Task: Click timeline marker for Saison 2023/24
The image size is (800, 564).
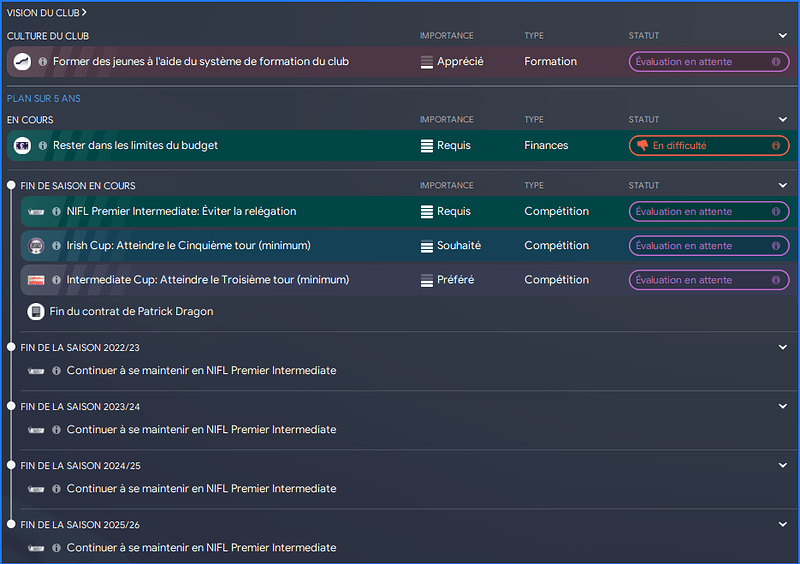Action: click(x=11, y=406)
